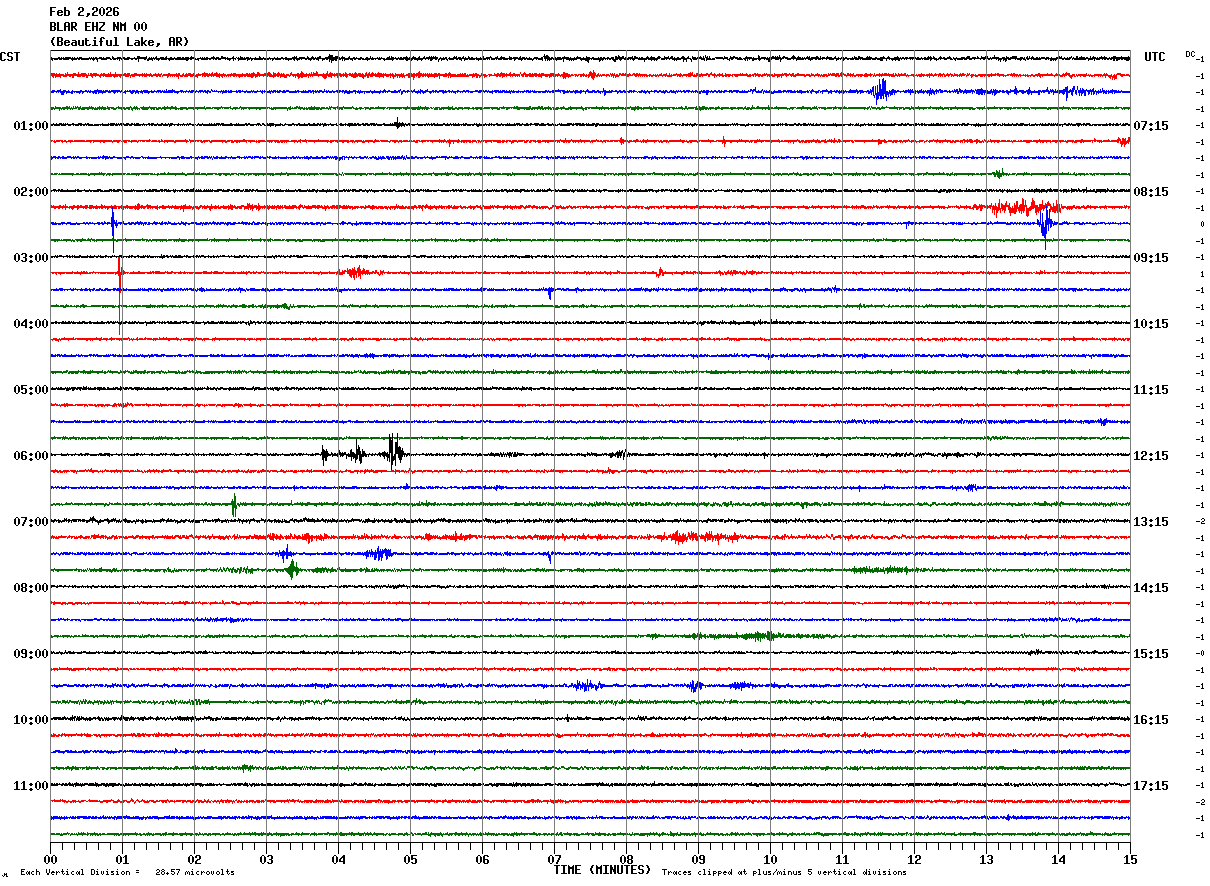Click the '07:15' UTC time label

(1152, 126)
